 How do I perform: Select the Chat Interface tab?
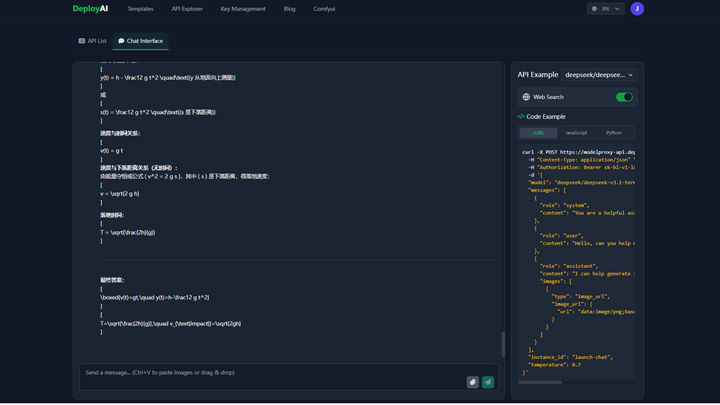click(x=141, y=41)
